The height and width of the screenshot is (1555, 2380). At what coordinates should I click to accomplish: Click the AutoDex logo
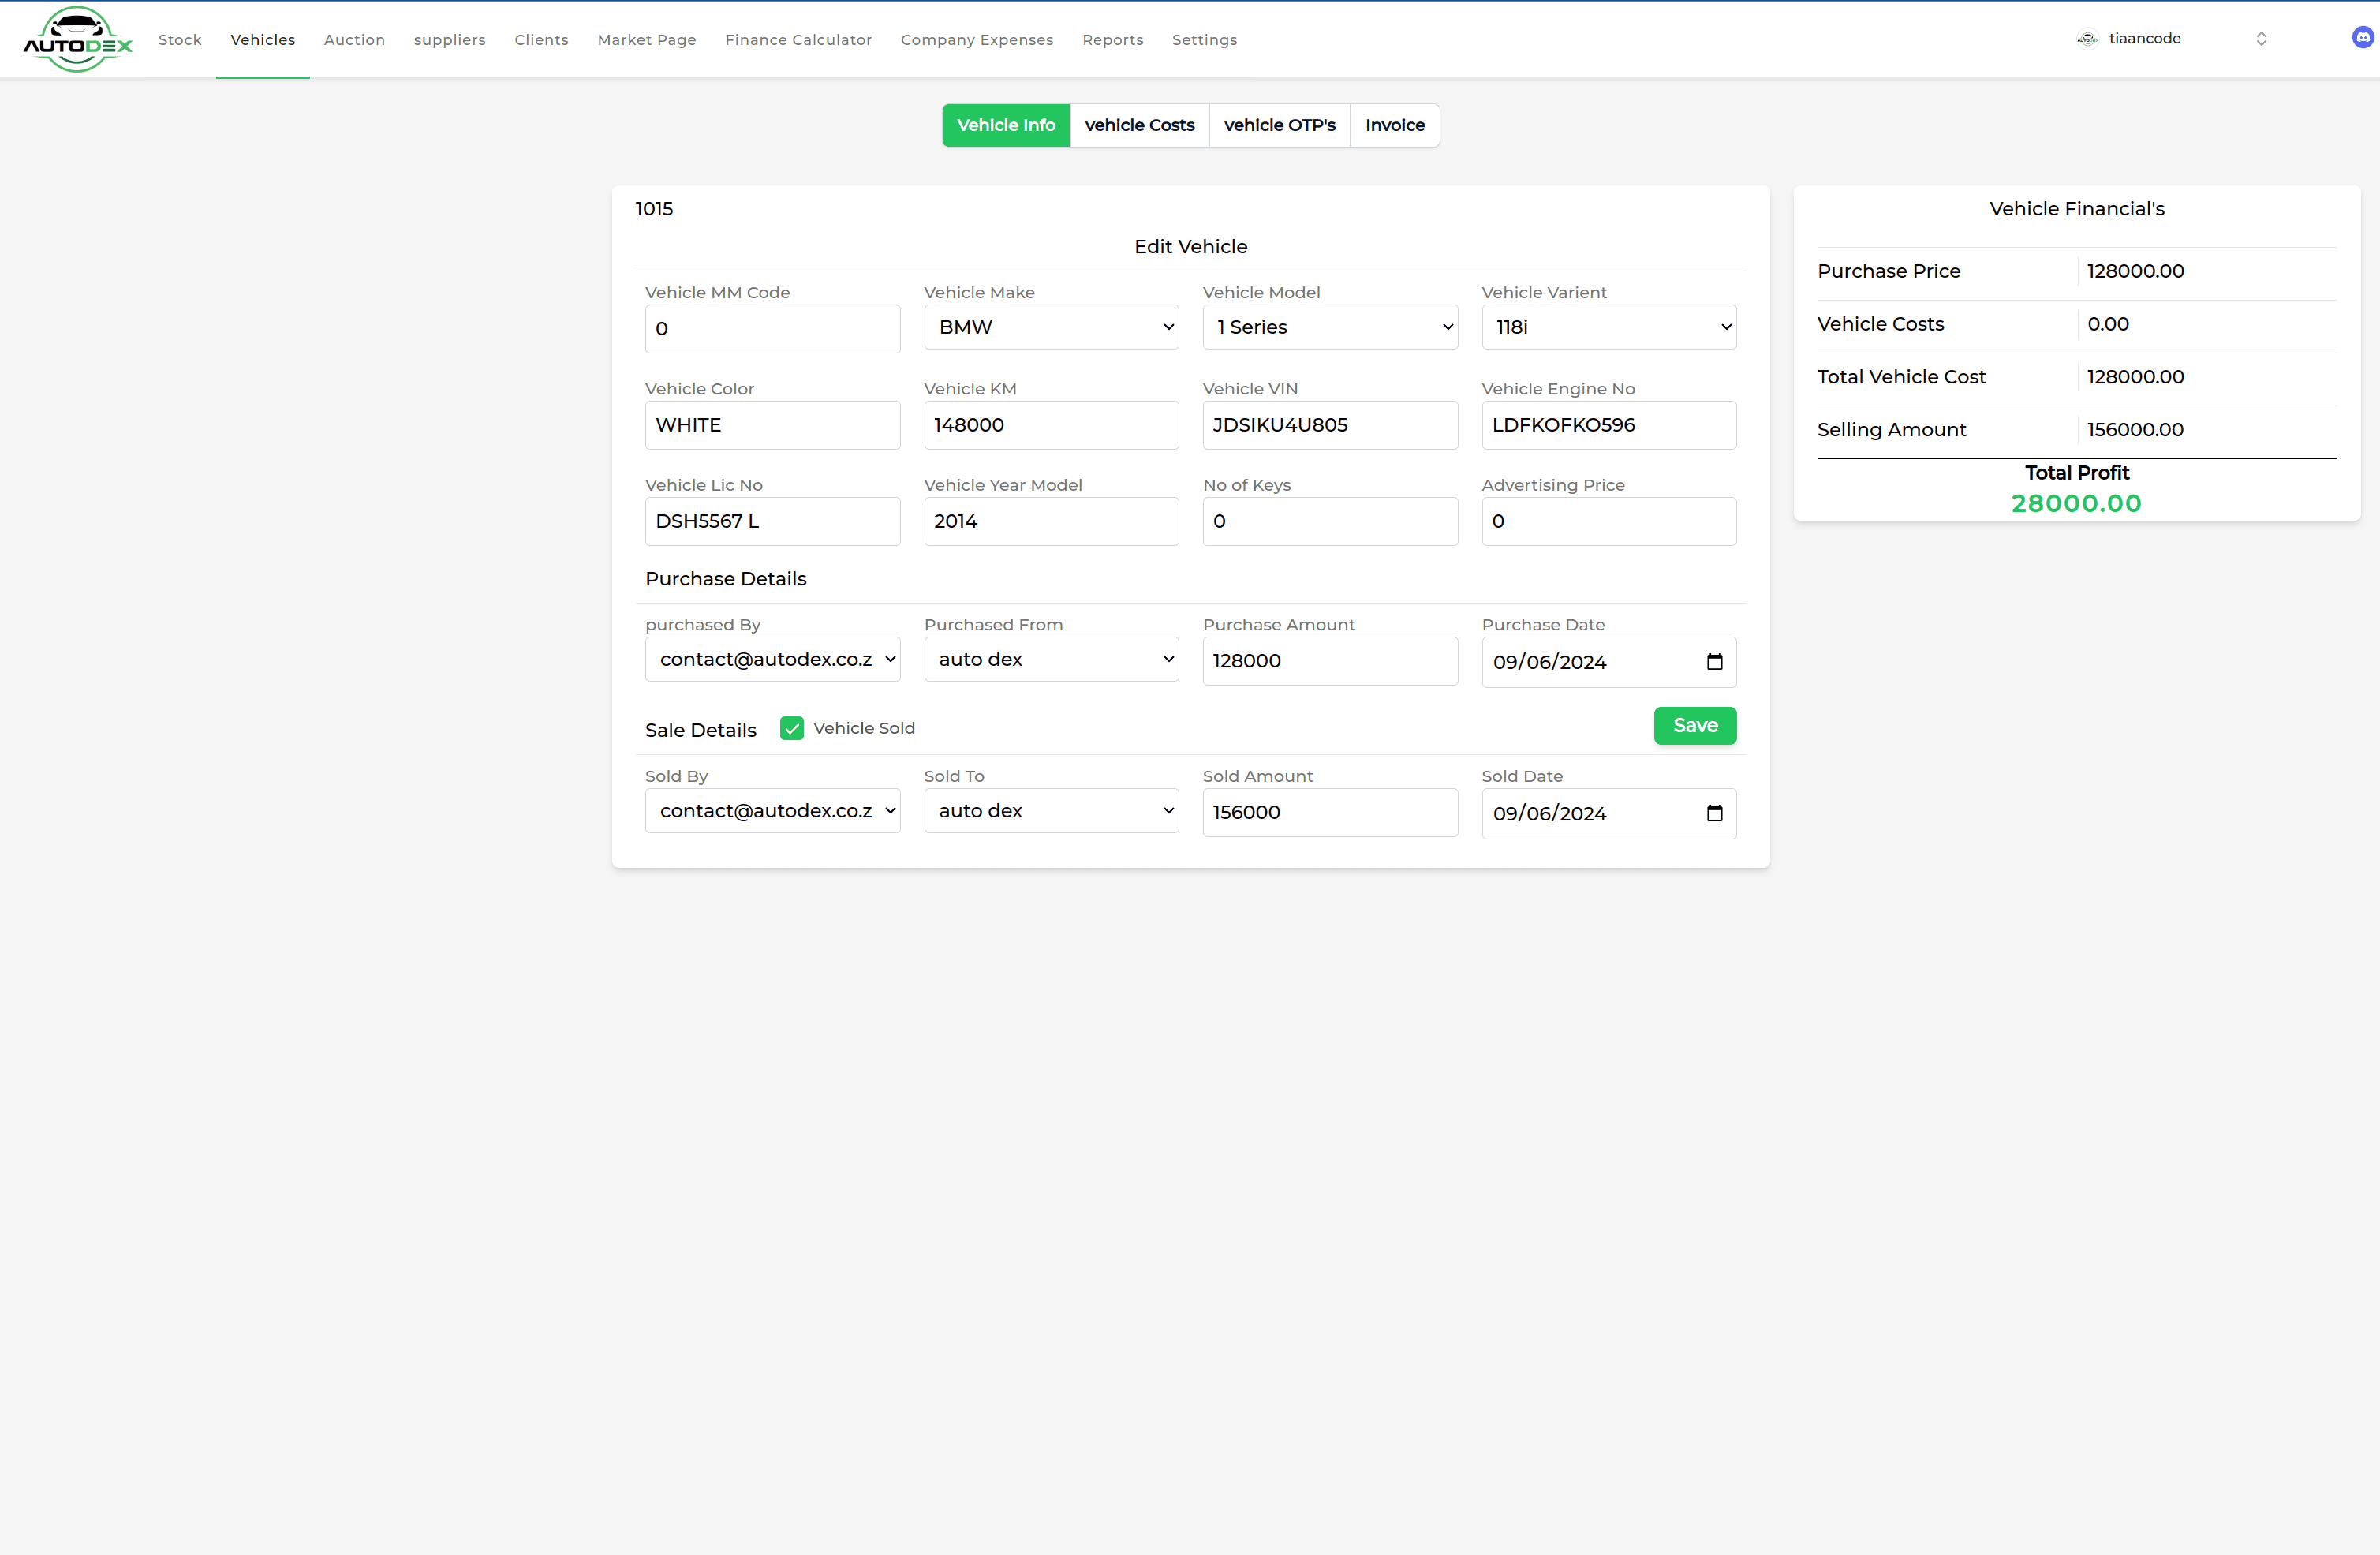click(x=77, y=39)
